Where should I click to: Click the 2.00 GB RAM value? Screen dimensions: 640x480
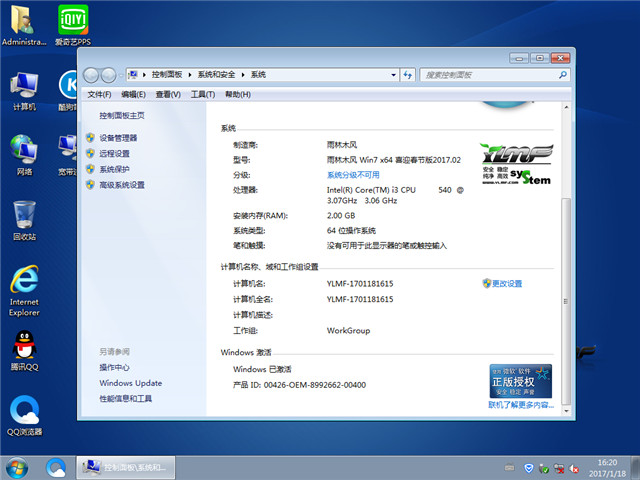341,215
